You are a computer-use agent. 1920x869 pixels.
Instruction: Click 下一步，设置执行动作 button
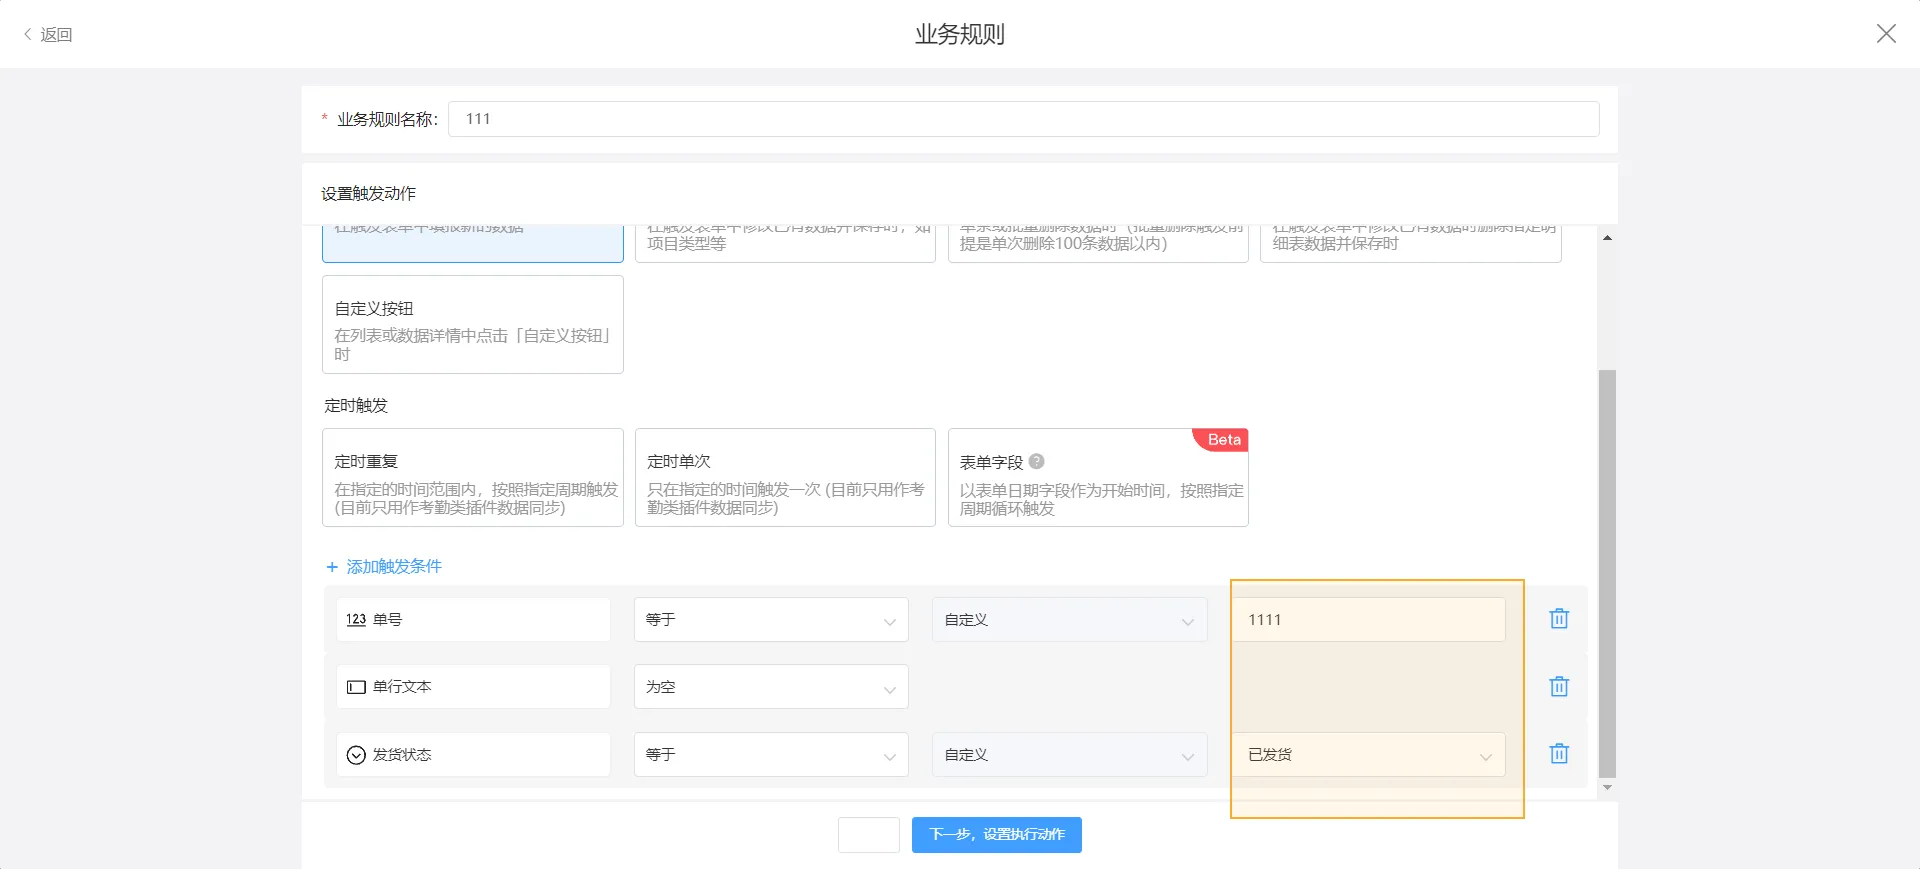point(996,835)
